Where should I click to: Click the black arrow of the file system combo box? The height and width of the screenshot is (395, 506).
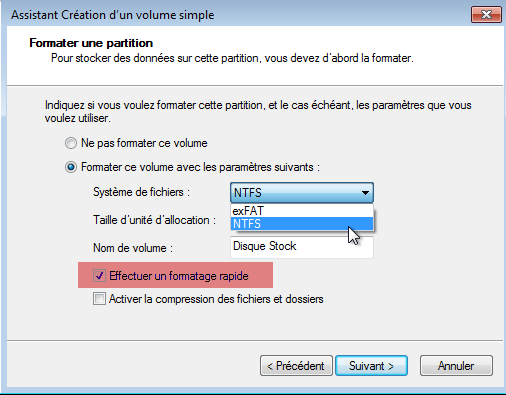point(365,193)
